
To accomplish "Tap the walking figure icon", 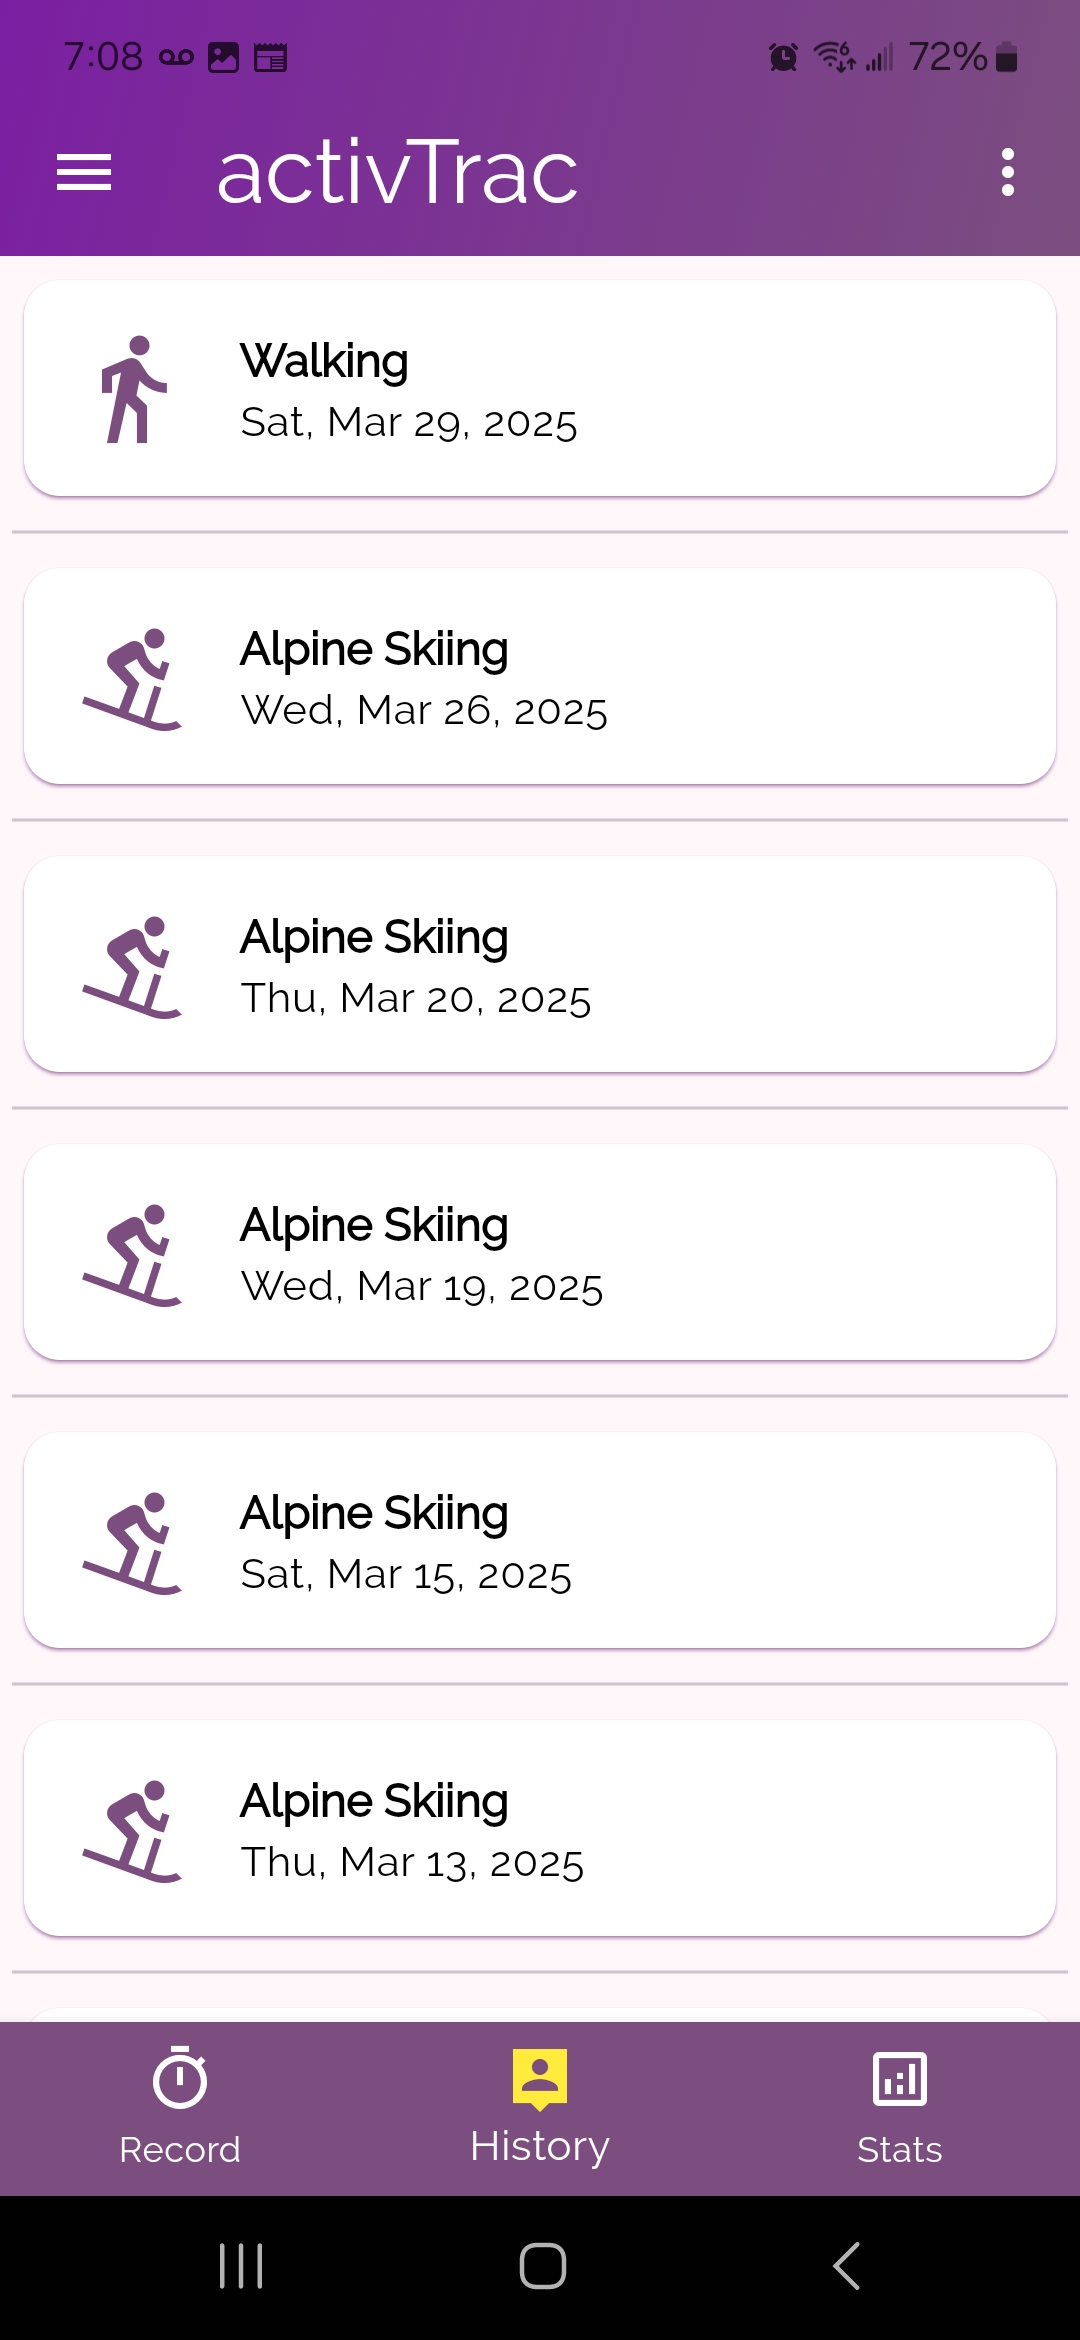I will 132,389.
